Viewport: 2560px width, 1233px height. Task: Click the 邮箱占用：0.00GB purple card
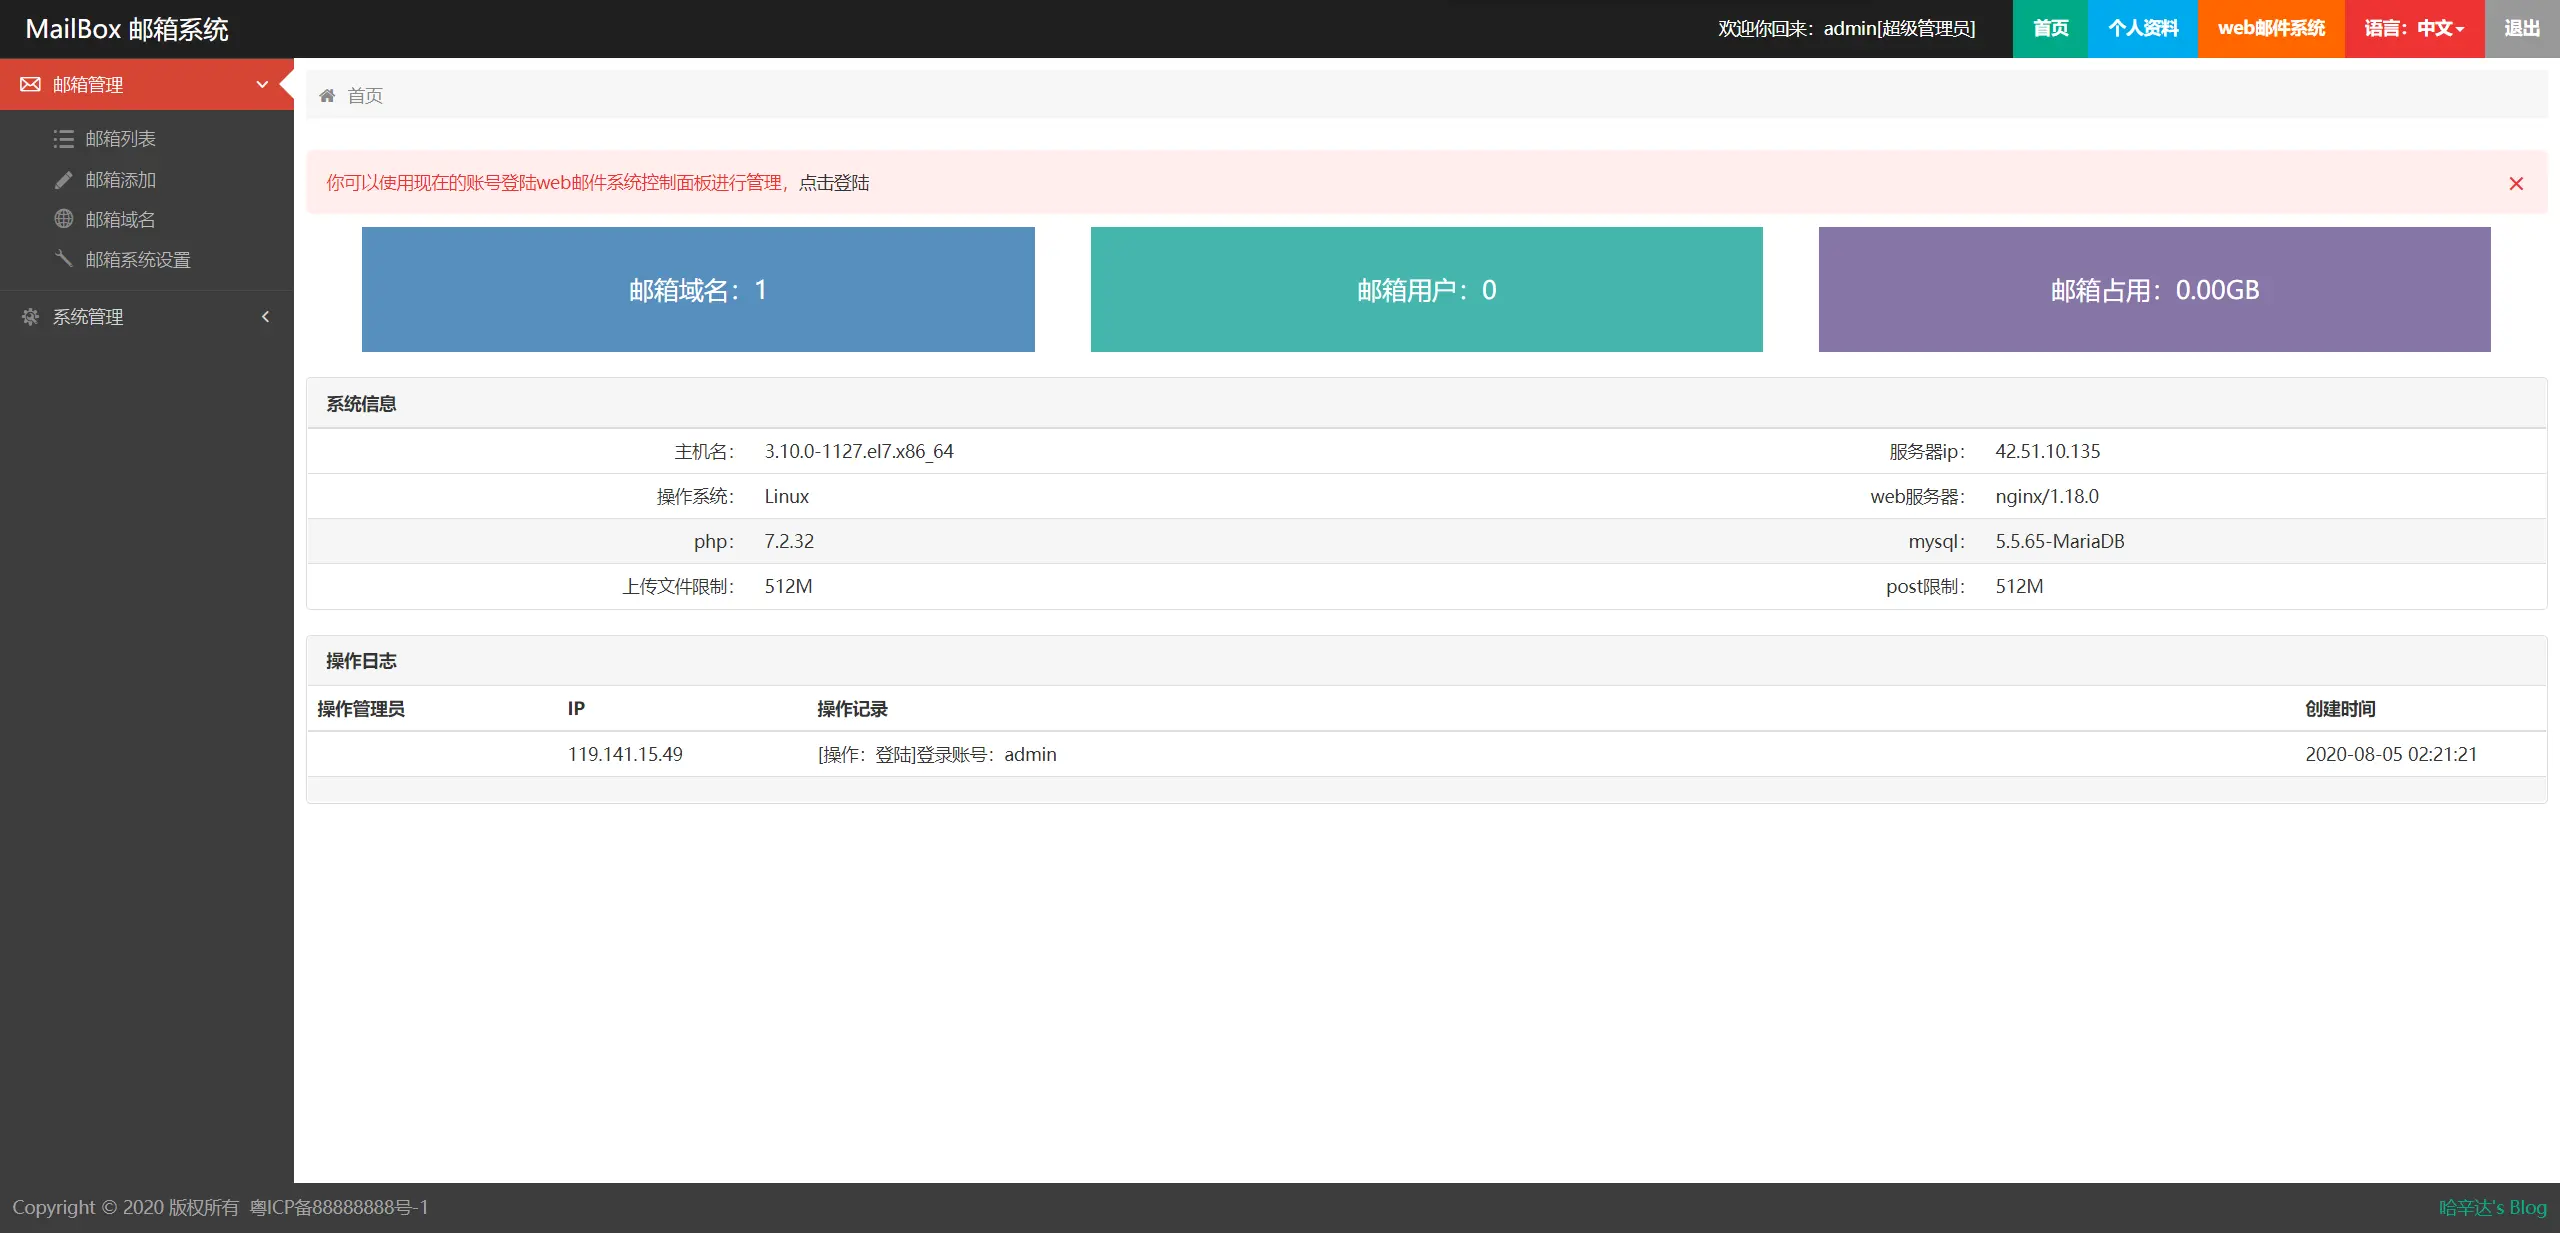tap(2155, 290)
